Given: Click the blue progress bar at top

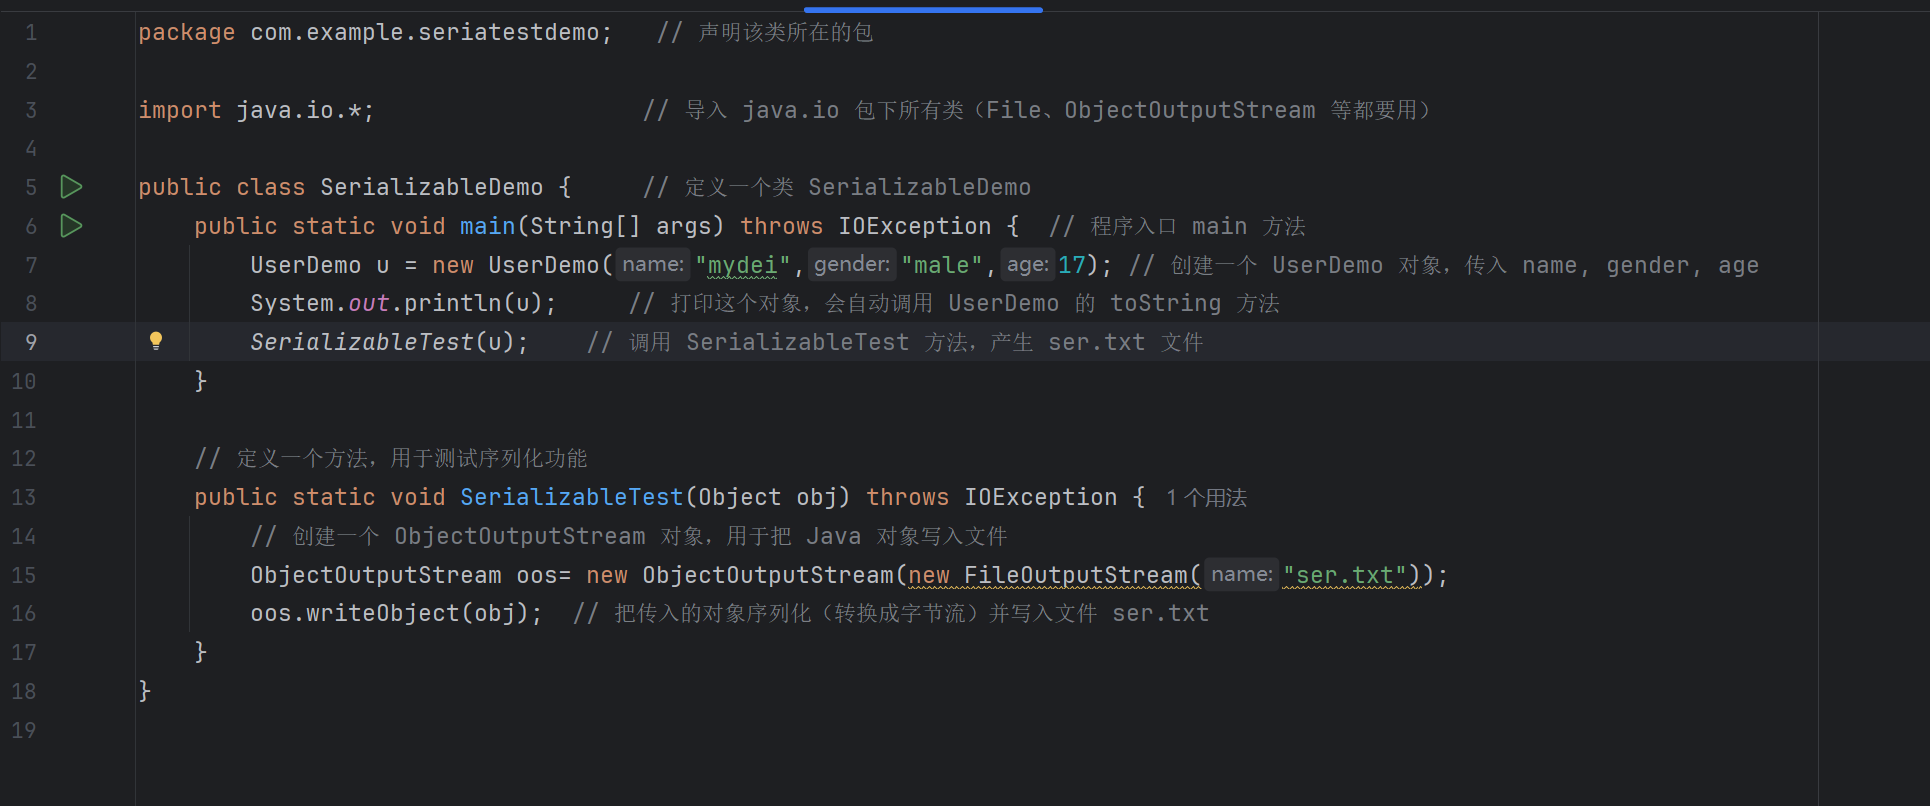Looking at the screenshot, I should pos(923,10).
